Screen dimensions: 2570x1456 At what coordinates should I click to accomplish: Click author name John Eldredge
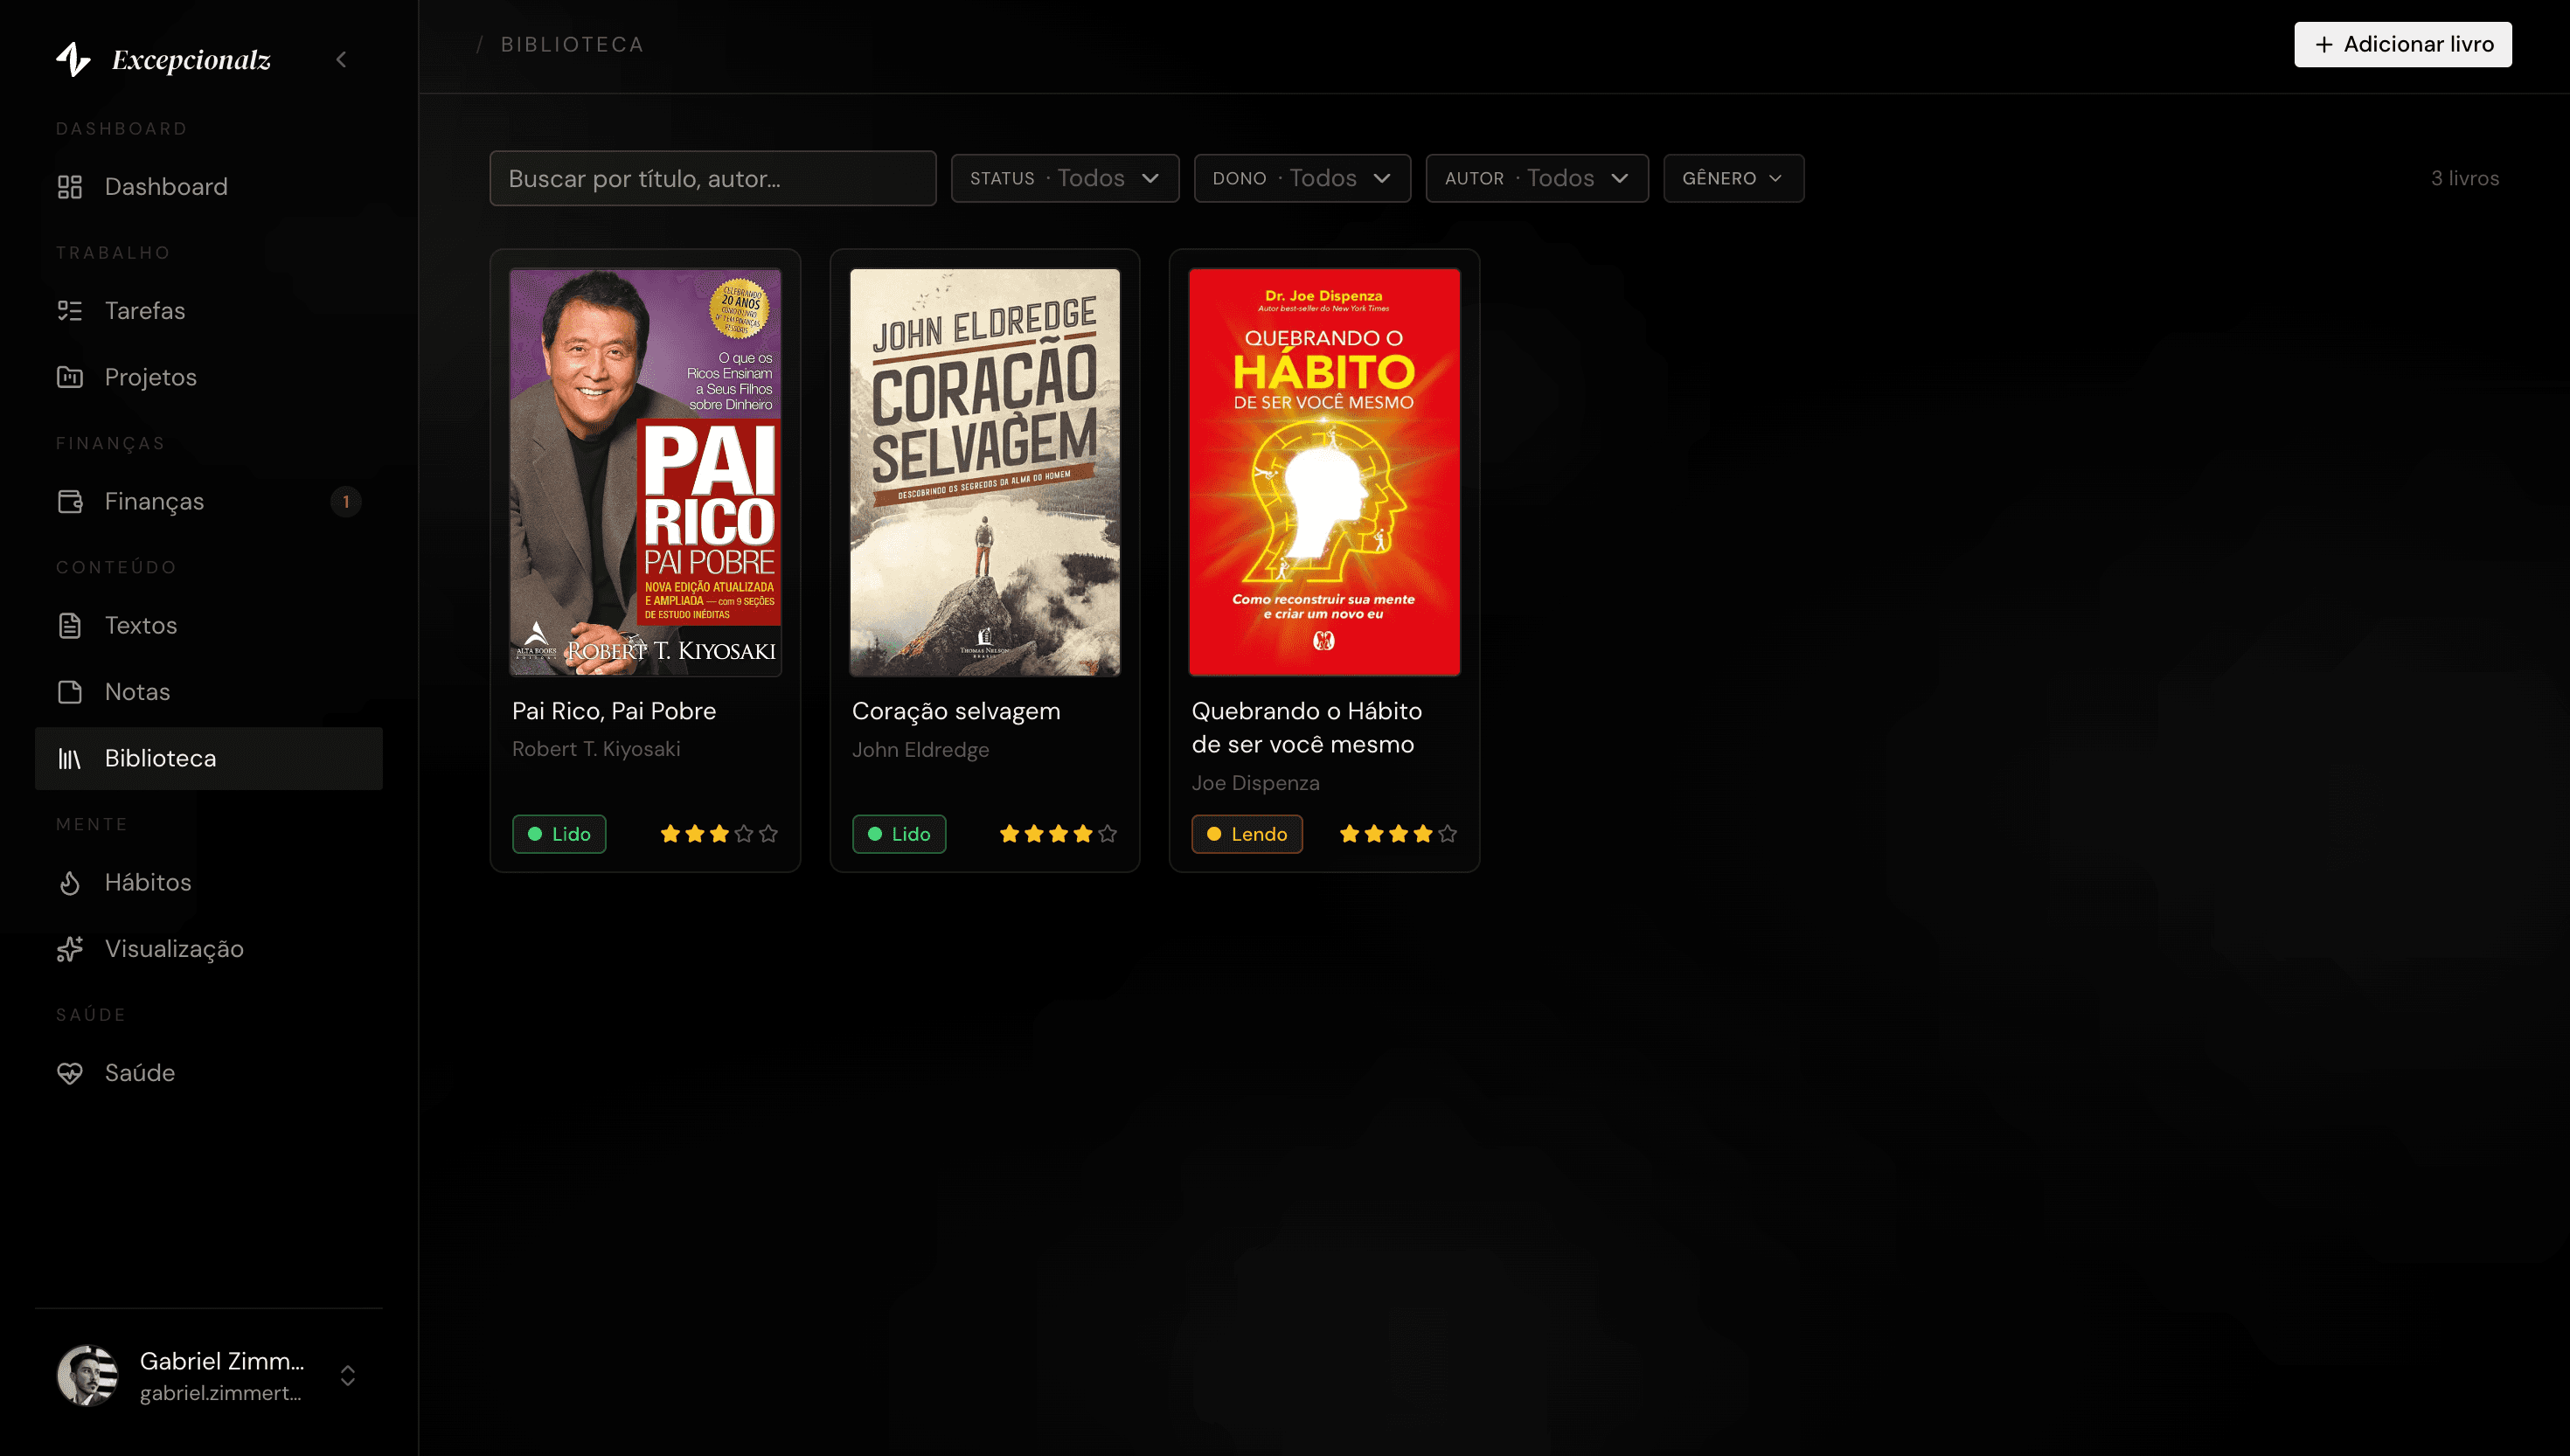pos(920,749)
